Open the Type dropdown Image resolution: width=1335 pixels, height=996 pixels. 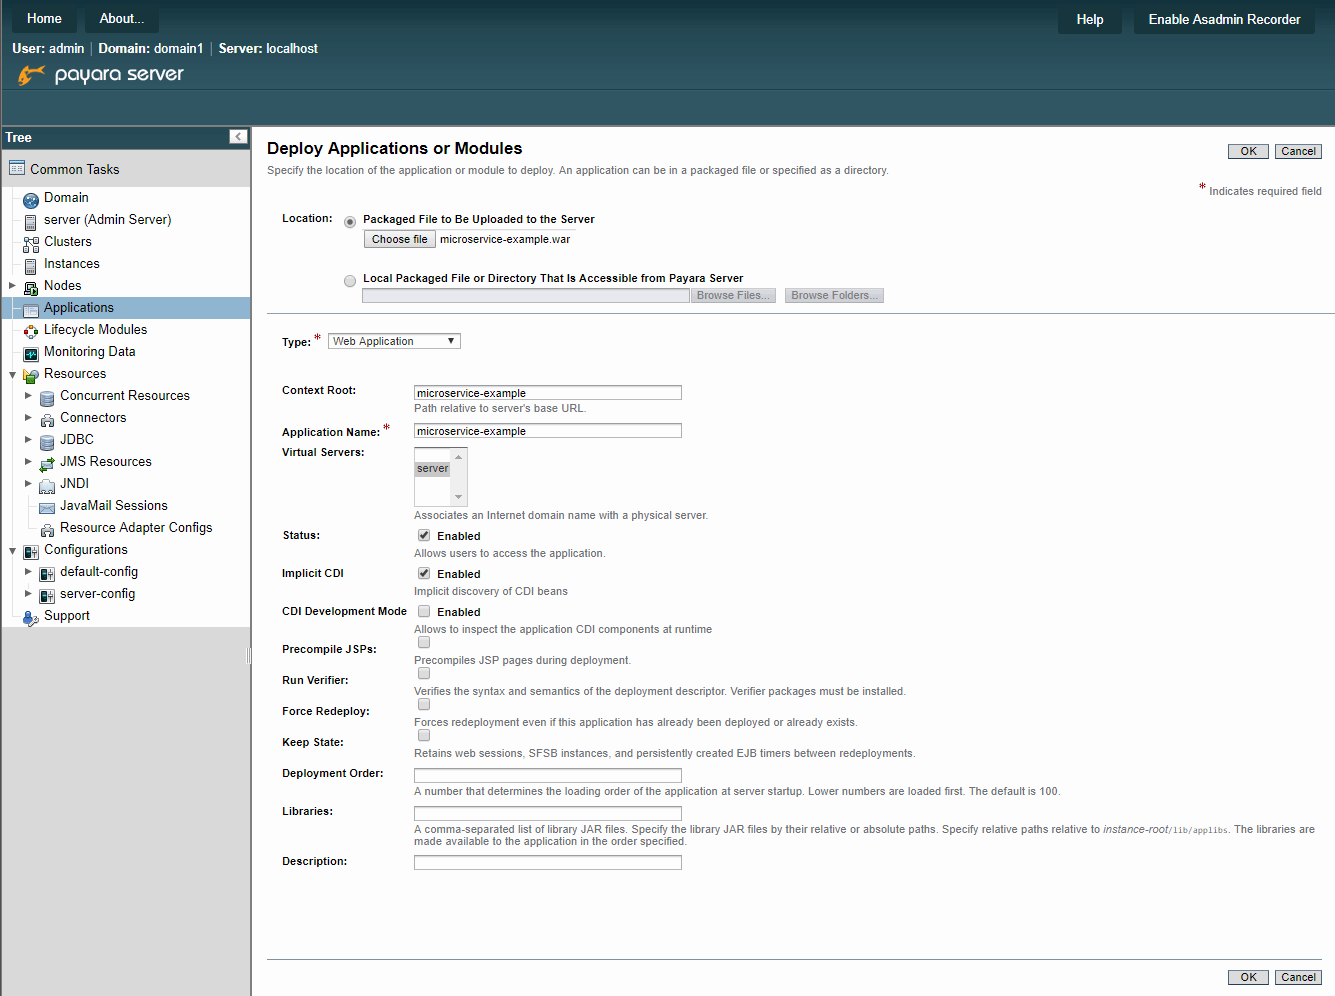click(x=393, y=340)
